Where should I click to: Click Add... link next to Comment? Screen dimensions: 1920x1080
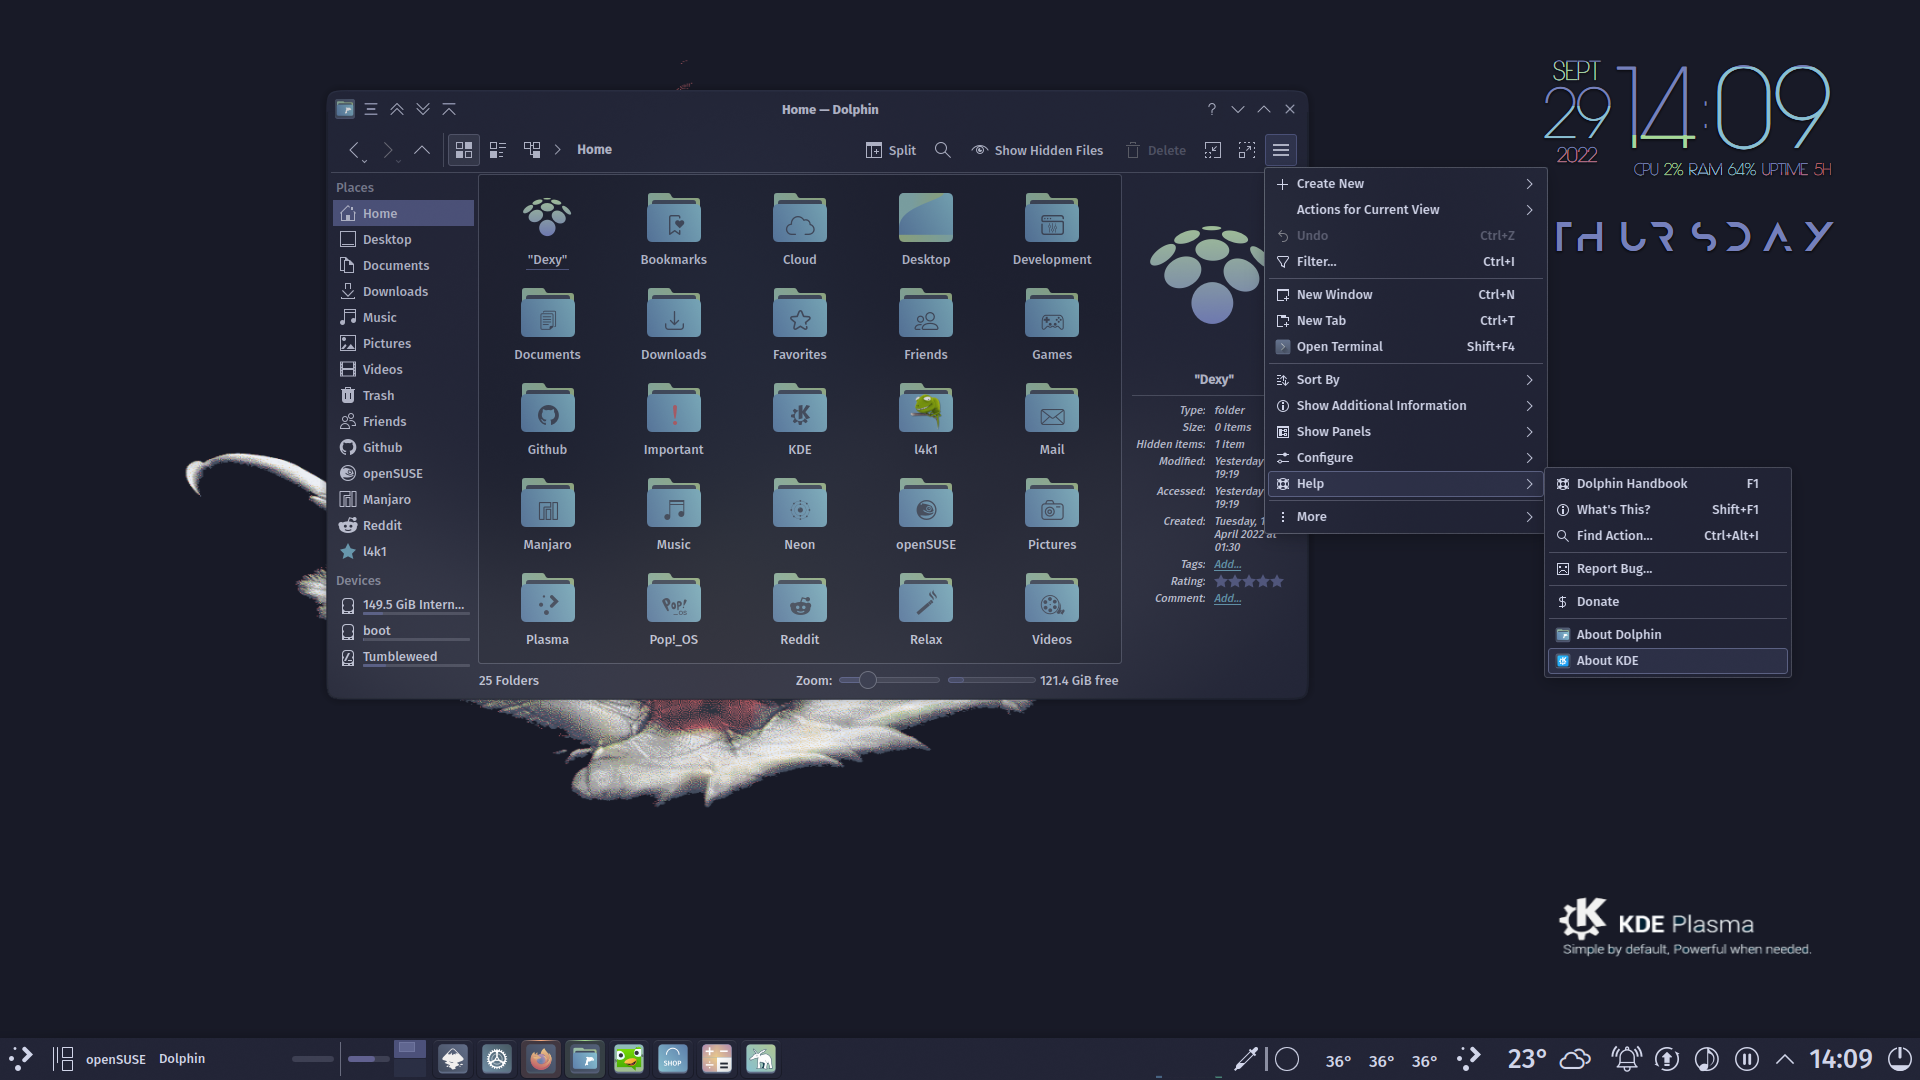click(1227, 598)
